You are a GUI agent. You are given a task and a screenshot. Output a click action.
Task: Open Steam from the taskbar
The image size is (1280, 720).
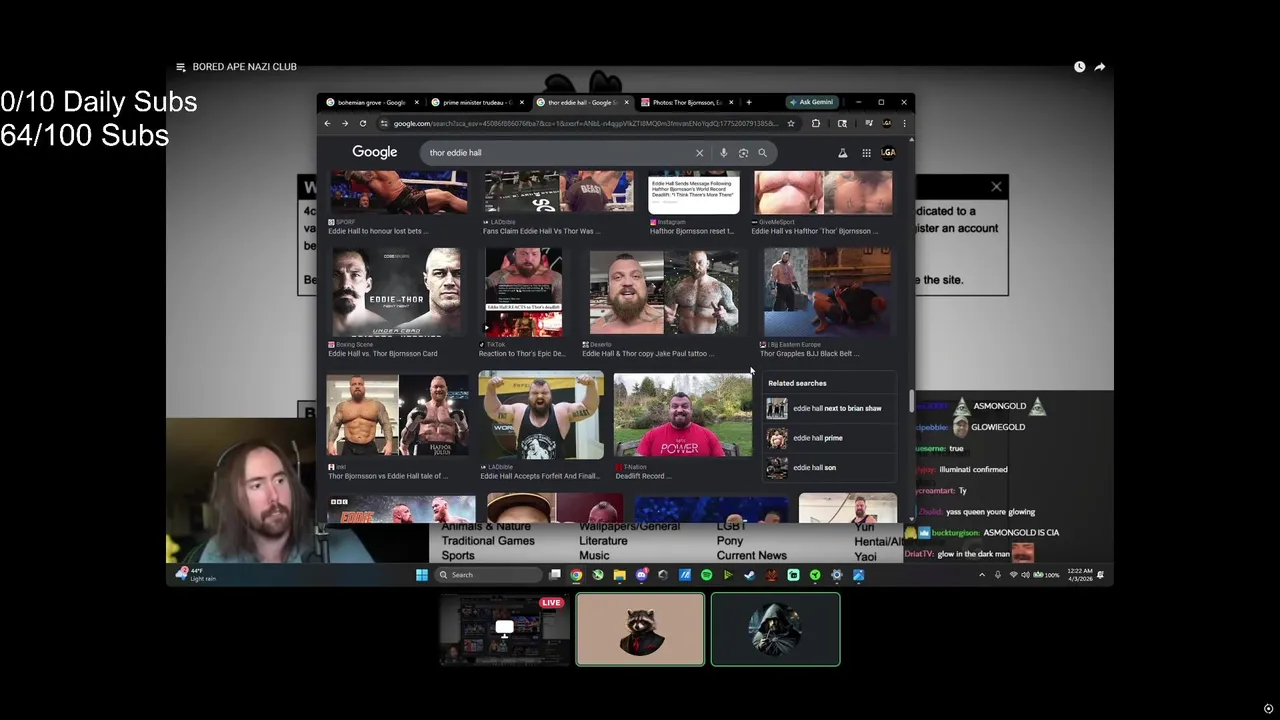(x=749, y=575)
